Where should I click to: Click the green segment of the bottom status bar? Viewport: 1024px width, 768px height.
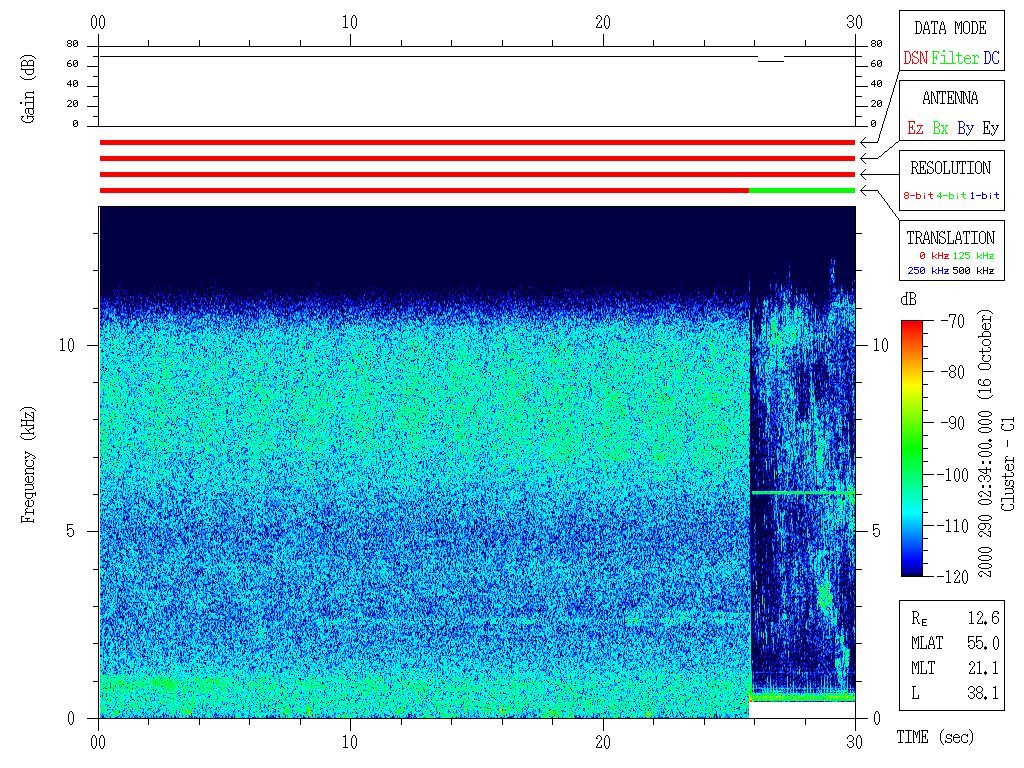pyautogui.click(x=802, y=190)
